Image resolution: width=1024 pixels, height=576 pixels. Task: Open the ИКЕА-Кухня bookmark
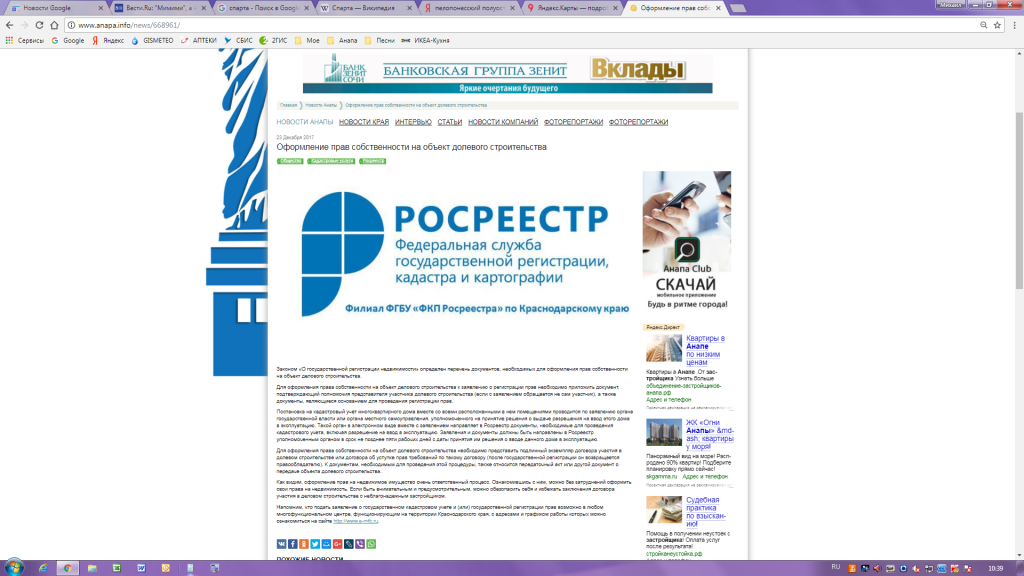[425, 40]
